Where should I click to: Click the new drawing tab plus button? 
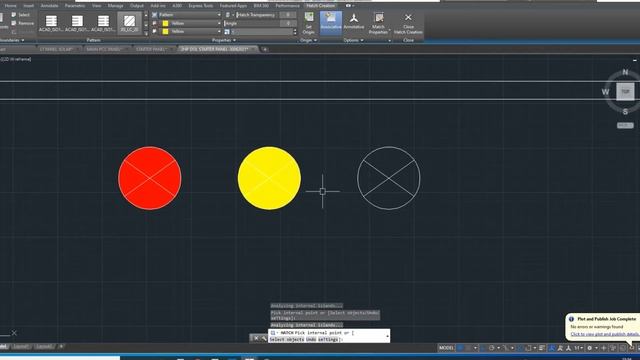tap(265, 49)
